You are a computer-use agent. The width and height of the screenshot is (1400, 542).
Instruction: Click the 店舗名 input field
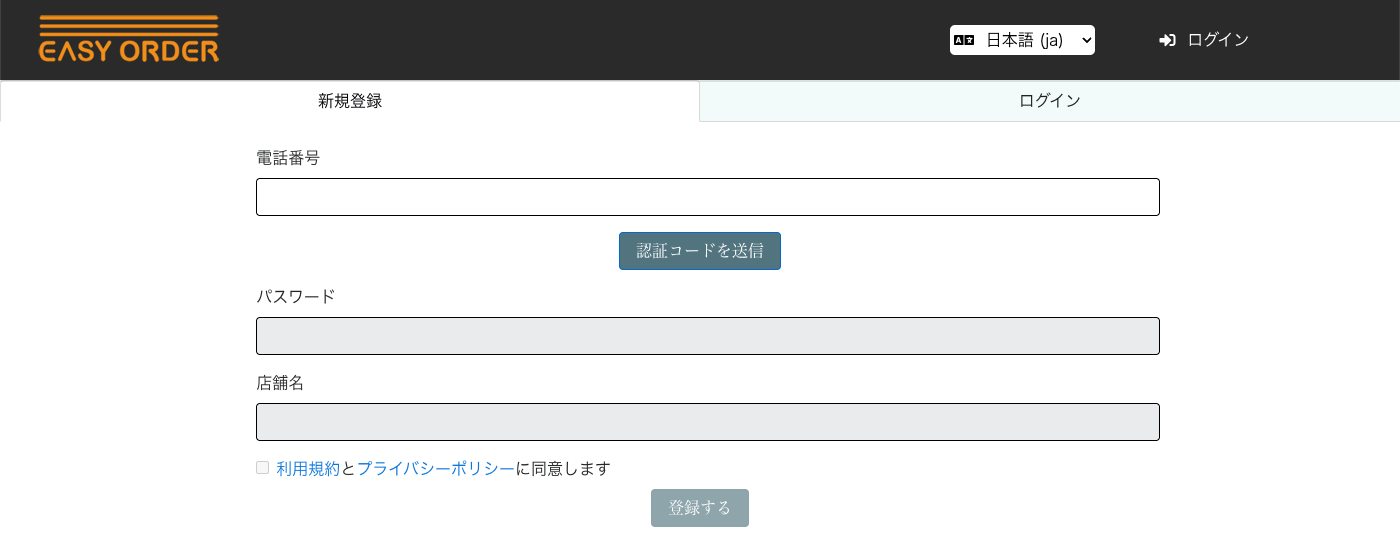click(707, 422)
